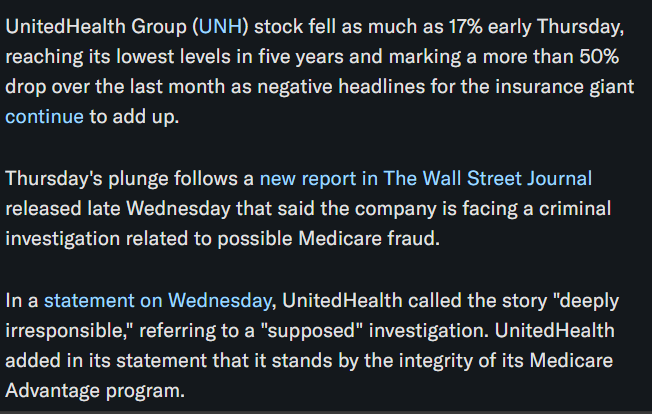This screenshot has width=652, height=414.
Task: Click the quoted word 'supposed'
Action: point(312,330)
